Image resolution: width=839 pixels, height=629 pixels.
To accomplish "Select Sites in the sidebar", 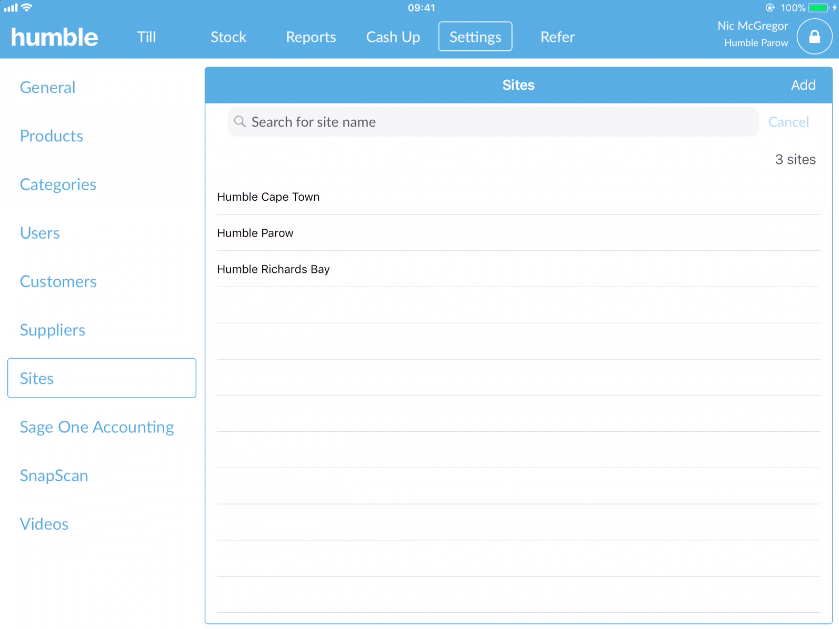I will [x=102, y=378].
